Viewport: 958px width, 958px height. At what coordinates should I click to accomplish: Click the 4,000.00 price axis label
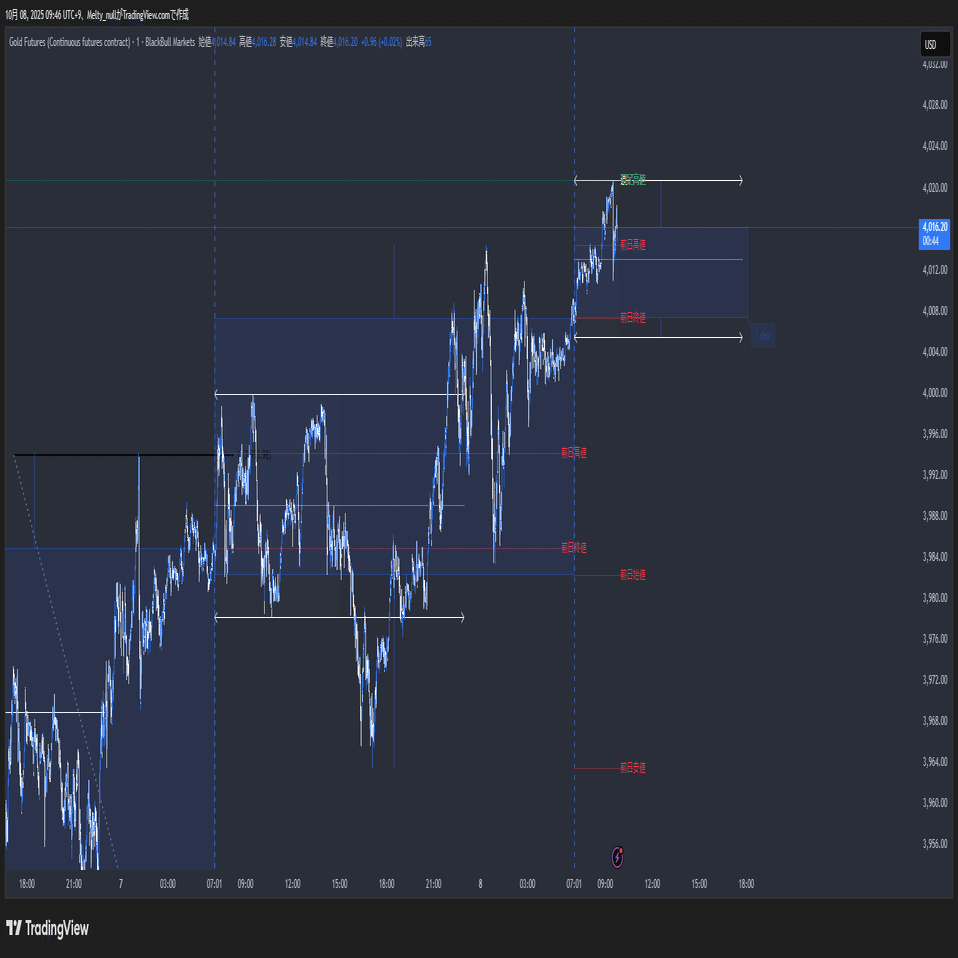[935, 392]
